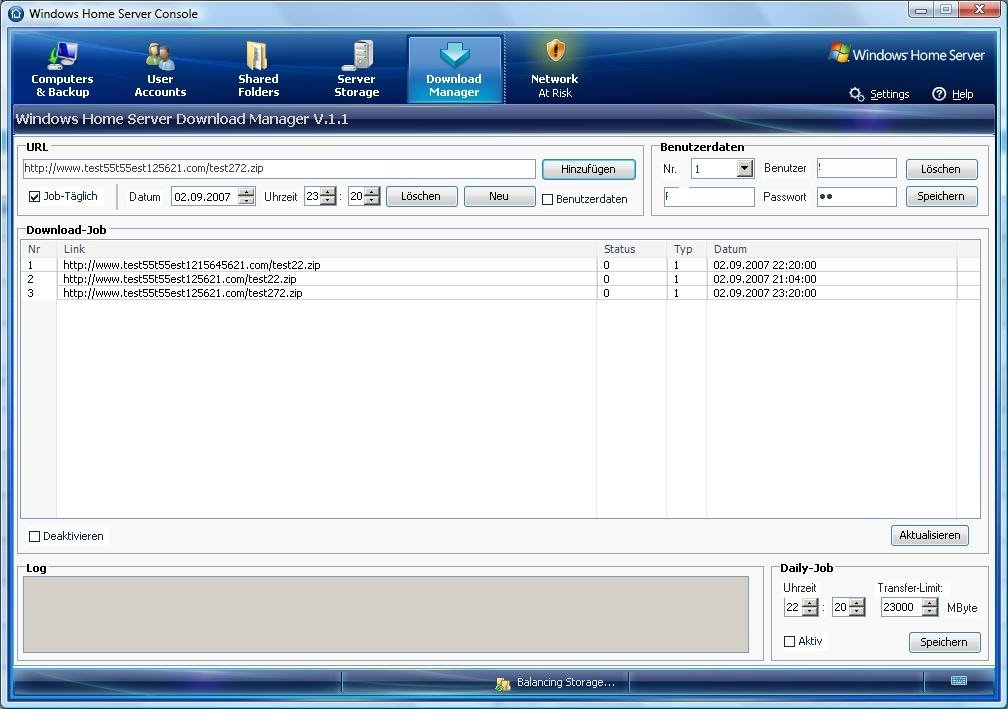
Task: Enable the Benutzerdaten checkbox
Action: [548, 200]
